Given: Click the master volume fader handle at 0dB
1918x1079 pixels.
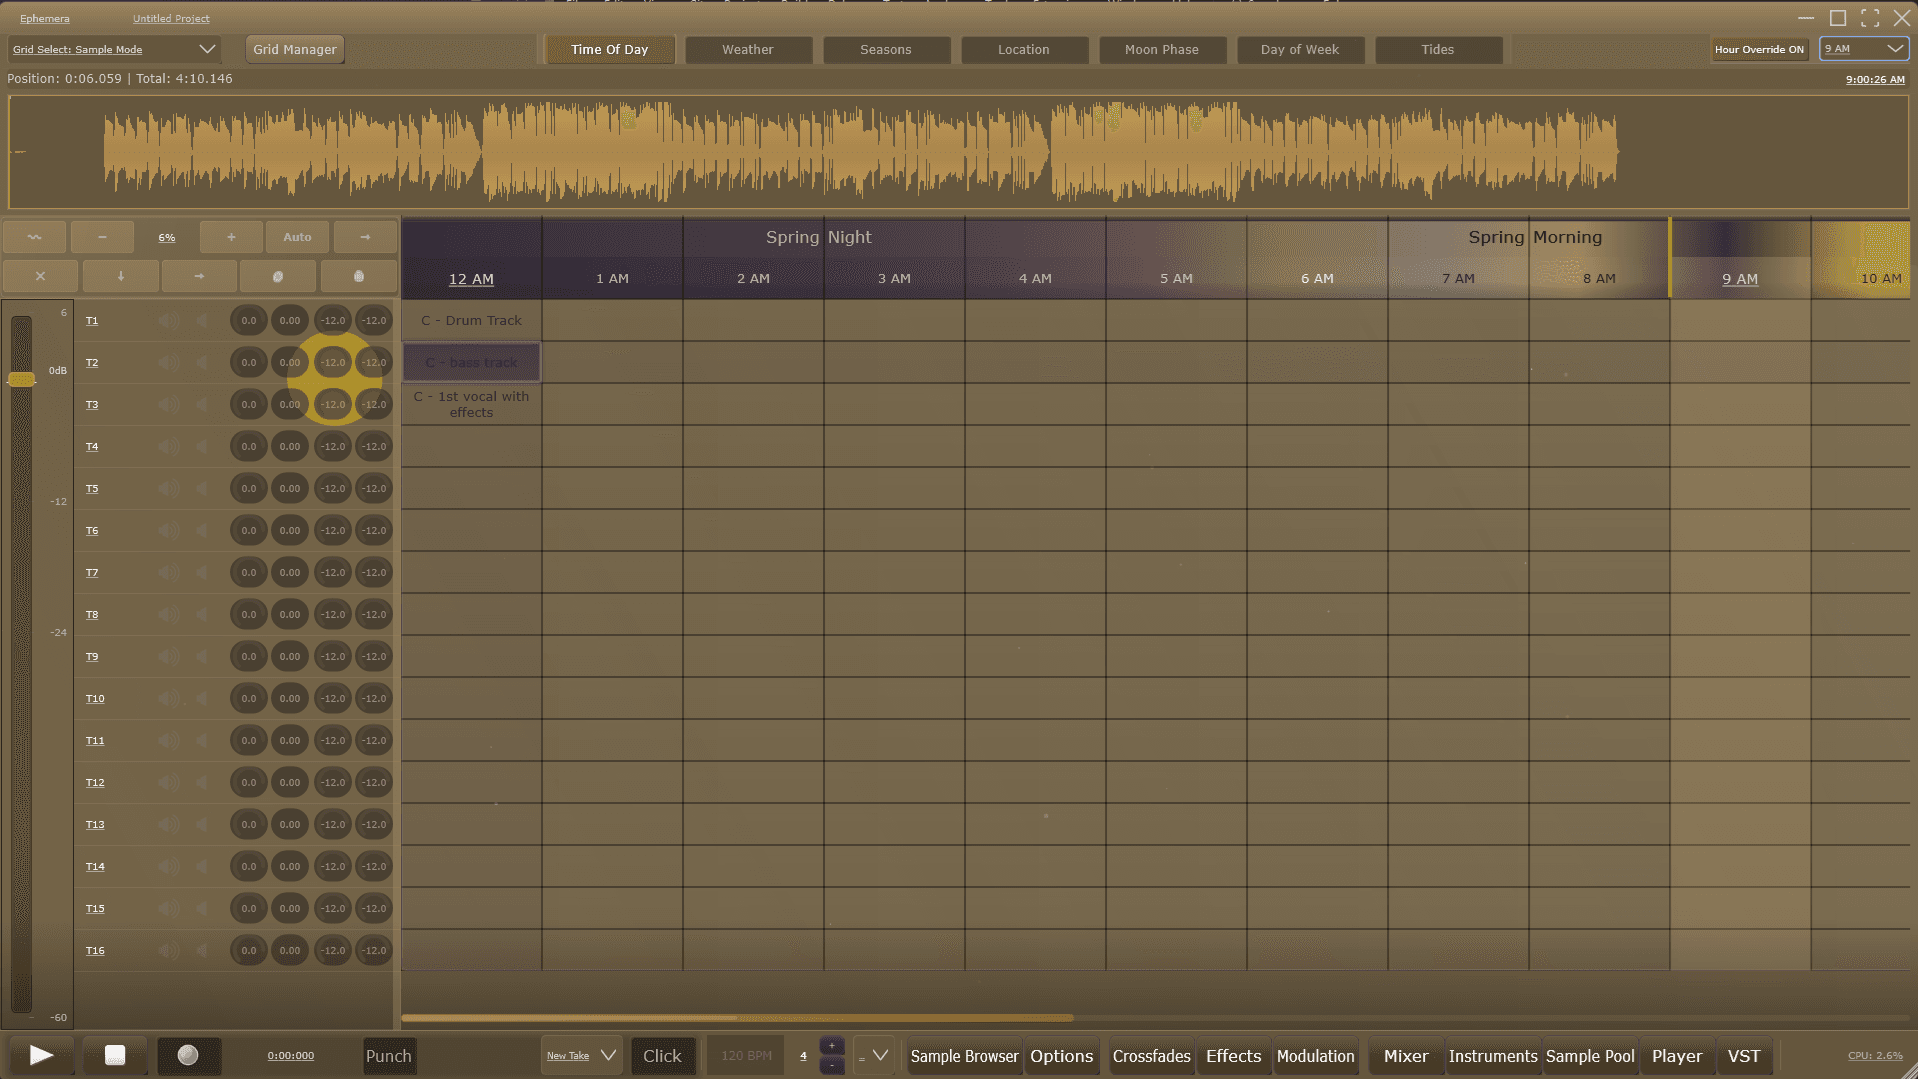Looking at the screenshot, I should pos(21,379).
